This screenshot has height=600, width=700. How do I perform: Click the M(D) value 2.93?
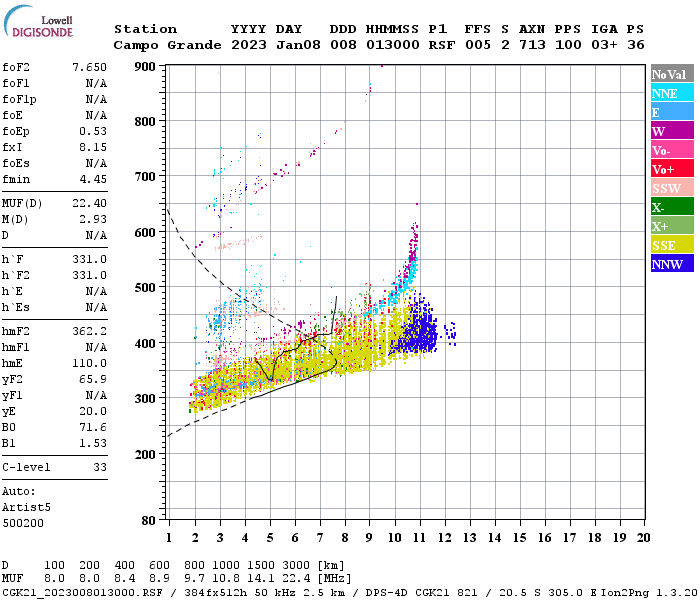[x=93, y=219]
